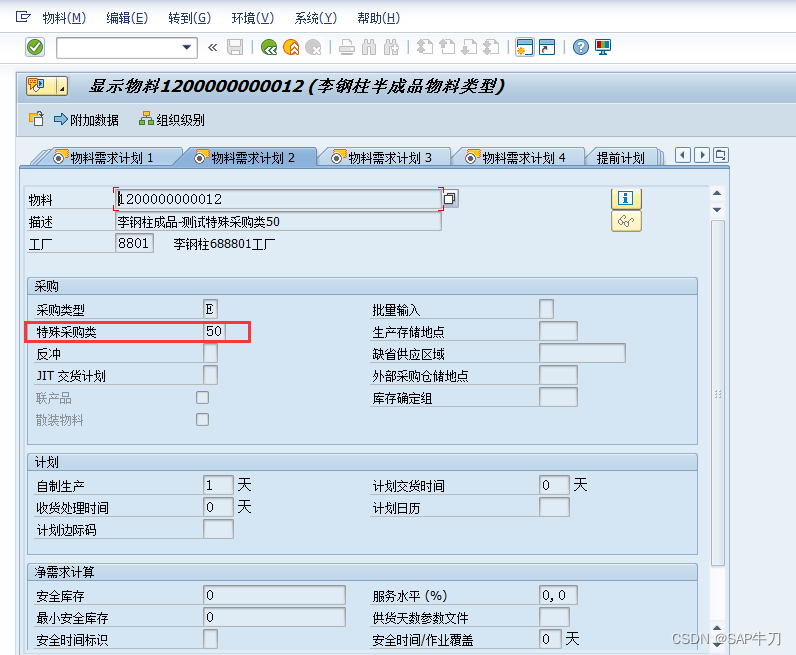
Task: Click the Create New Session icon
Action: pyautogui.click(x=524, y=48)
